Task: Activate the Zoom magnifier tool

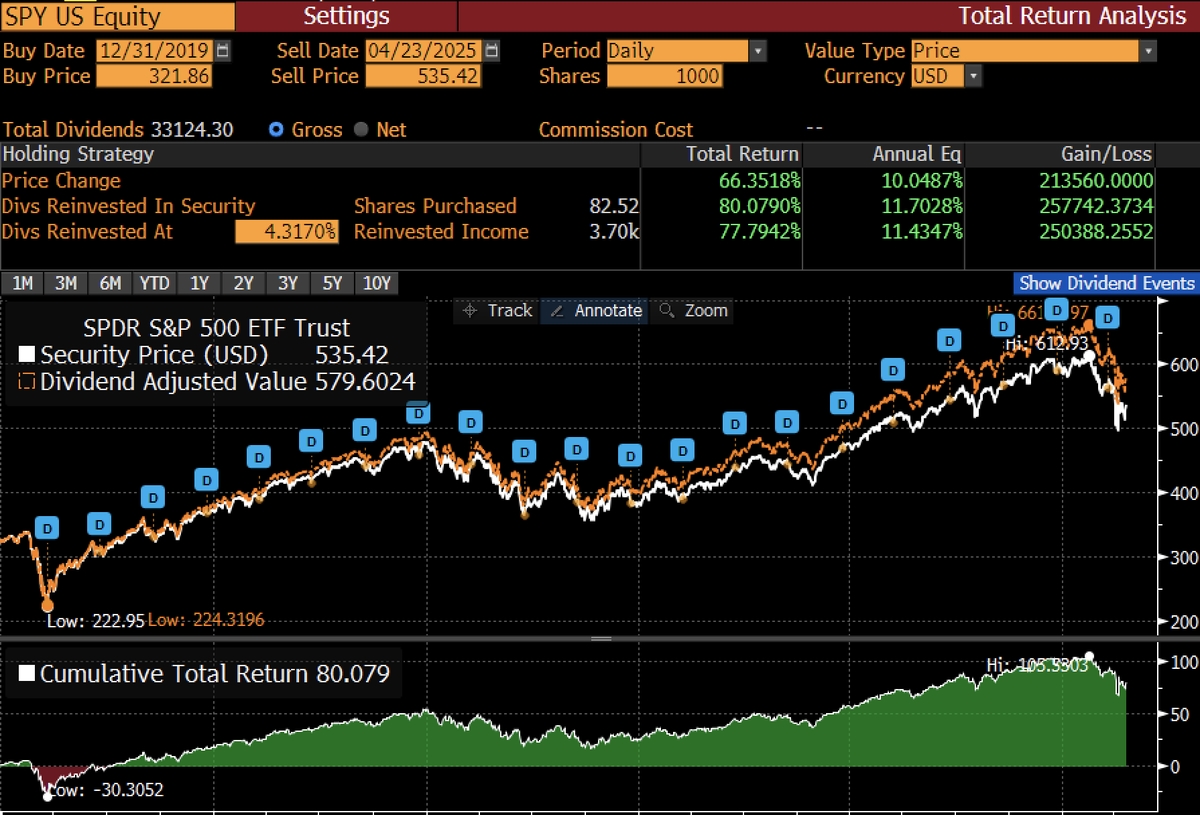Action: (x=692, y=311)
